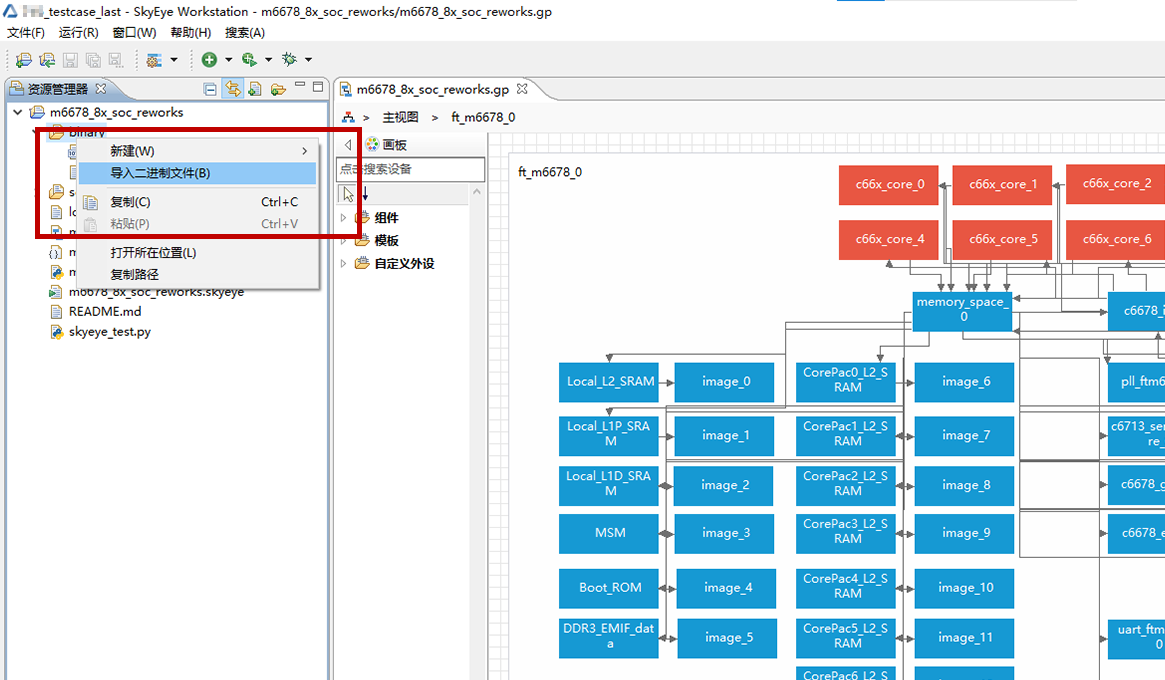Open the 搜索(A) menu
The height and width of the screenshot is (680, 1165).
[x=245, y=33]
